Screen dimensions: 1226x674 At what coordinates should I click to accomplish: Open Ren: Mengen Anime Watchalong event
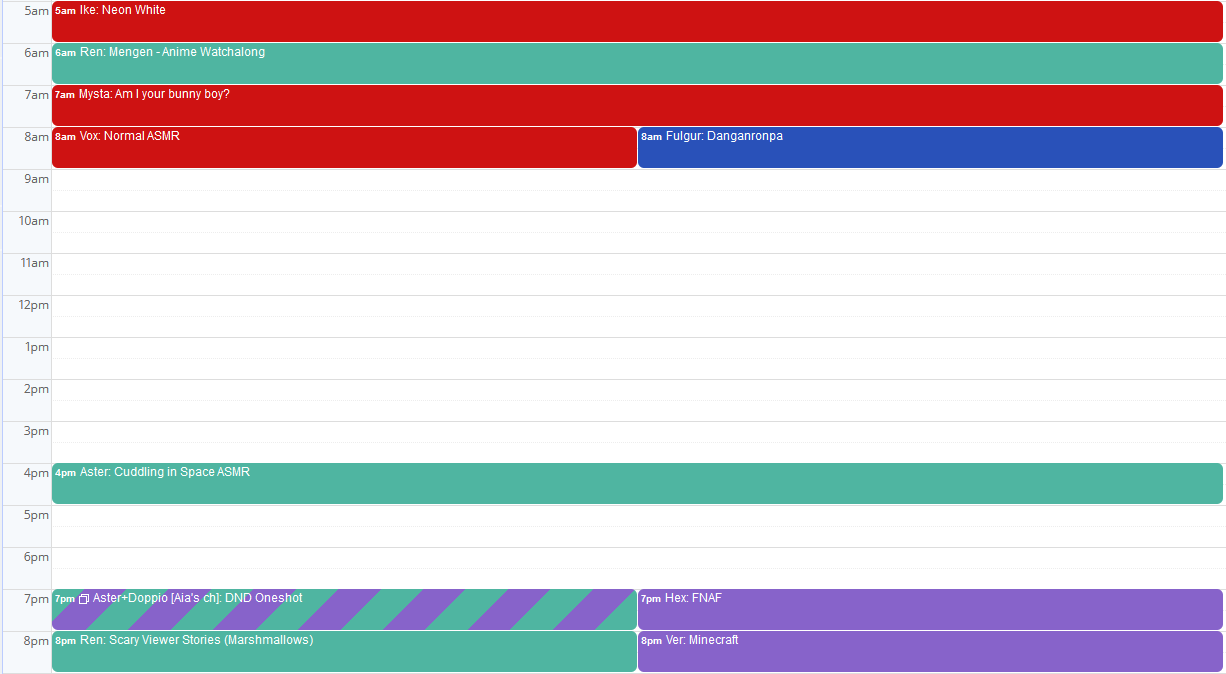[637, 63]
